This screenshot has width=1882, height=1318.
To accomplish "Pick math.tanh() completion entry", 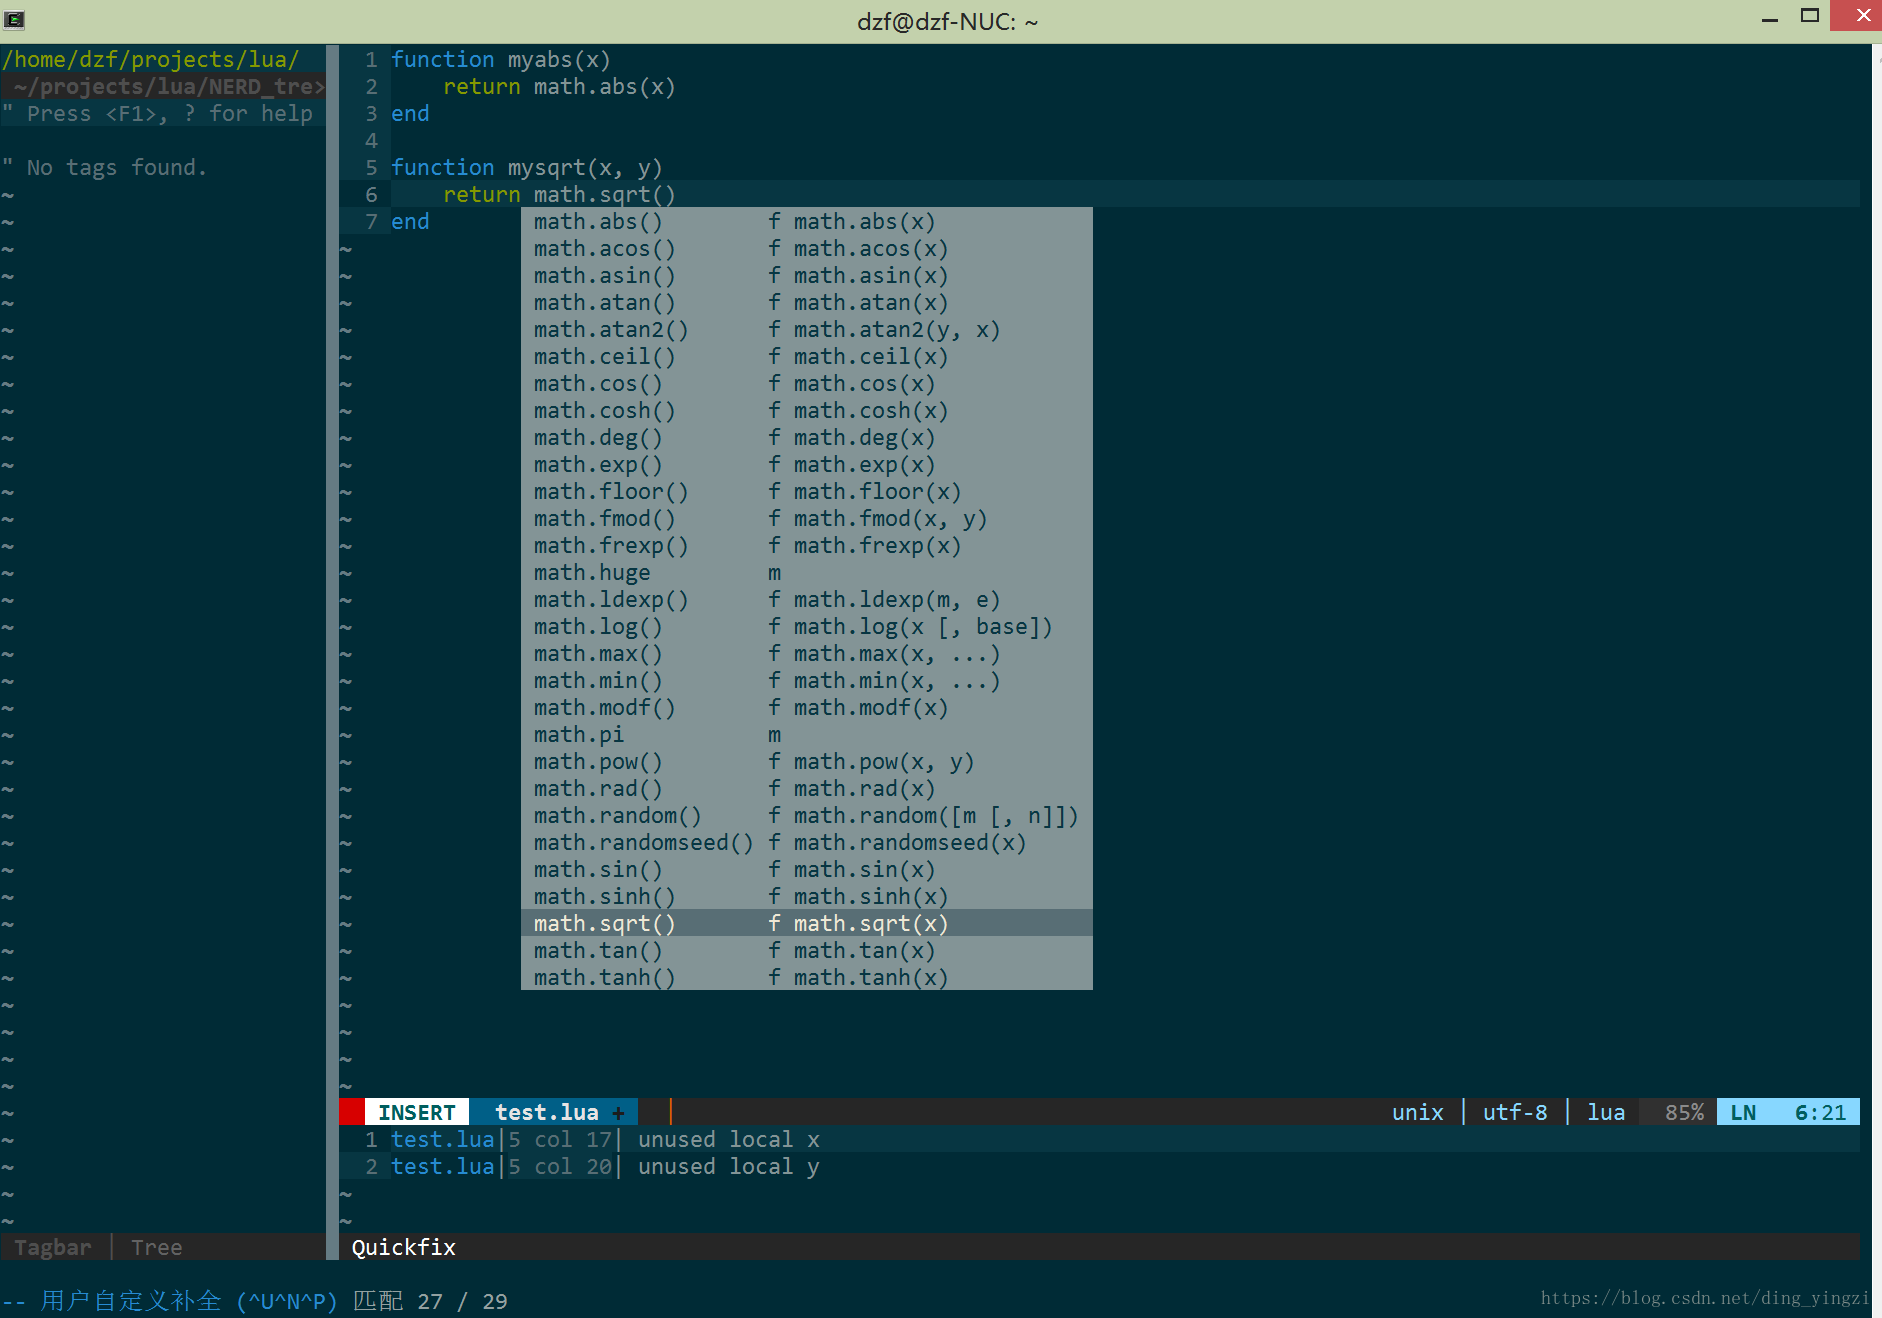I will point(807,978).
